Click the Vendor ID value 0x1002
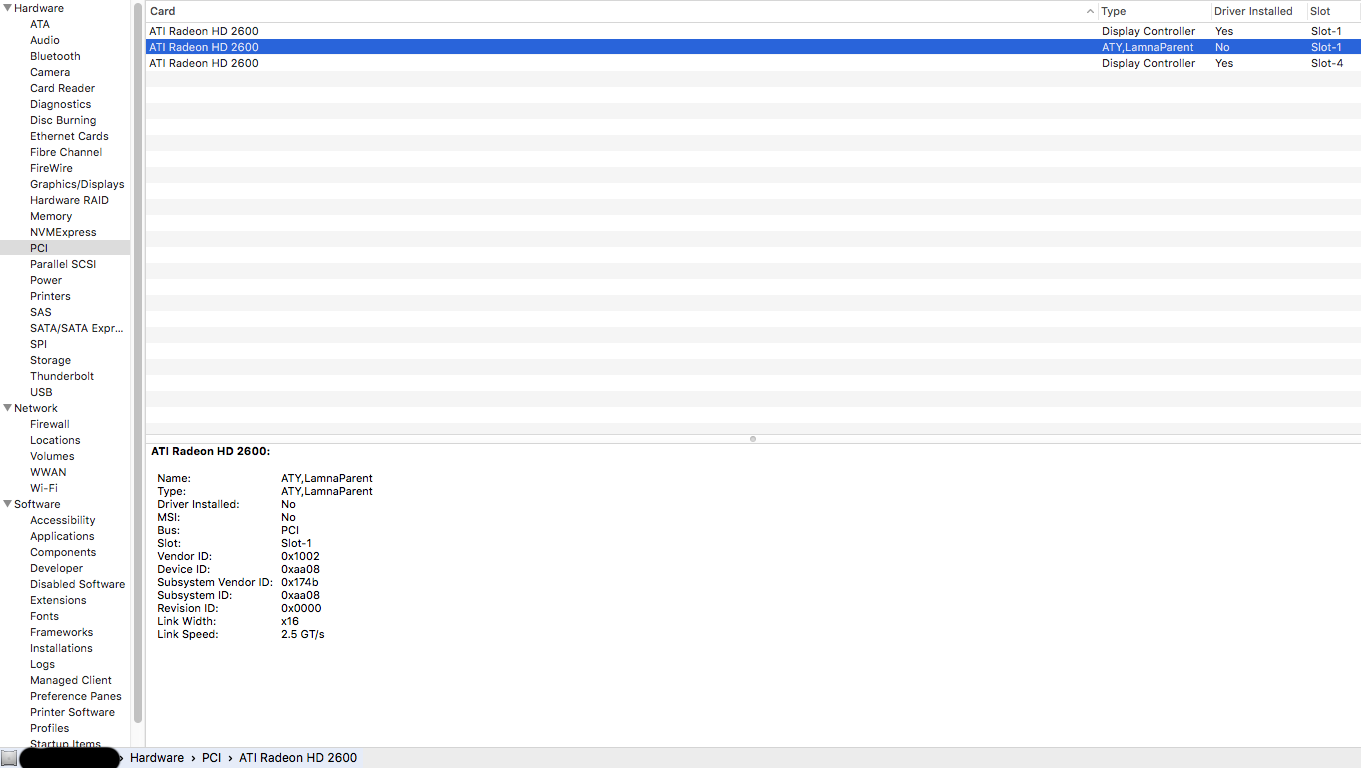The image size is (1366, 768). pyautogui.click(x=300, y=556)
